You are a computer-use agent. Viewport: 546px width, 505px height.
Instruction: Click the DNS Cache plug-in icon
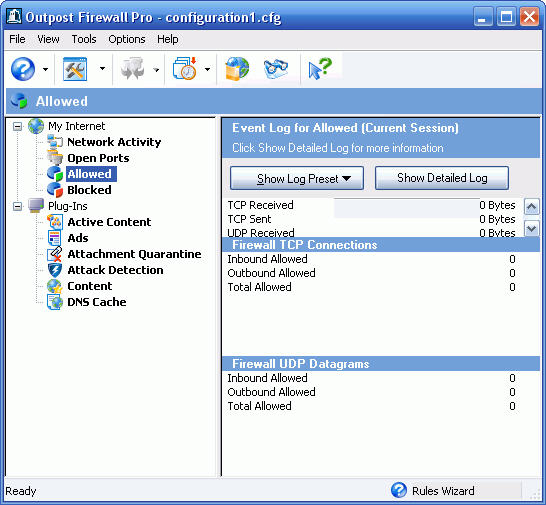coord(55,302)
